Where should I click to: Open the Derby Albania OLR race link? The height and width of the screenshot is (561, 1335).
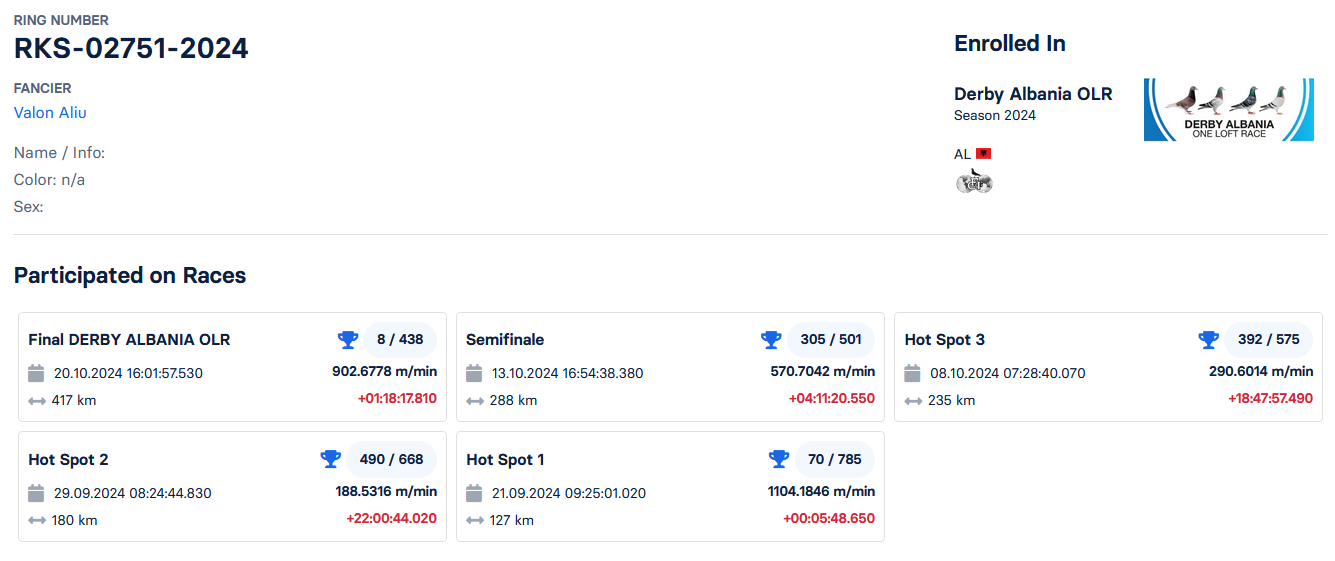(x=1033, y=94)
